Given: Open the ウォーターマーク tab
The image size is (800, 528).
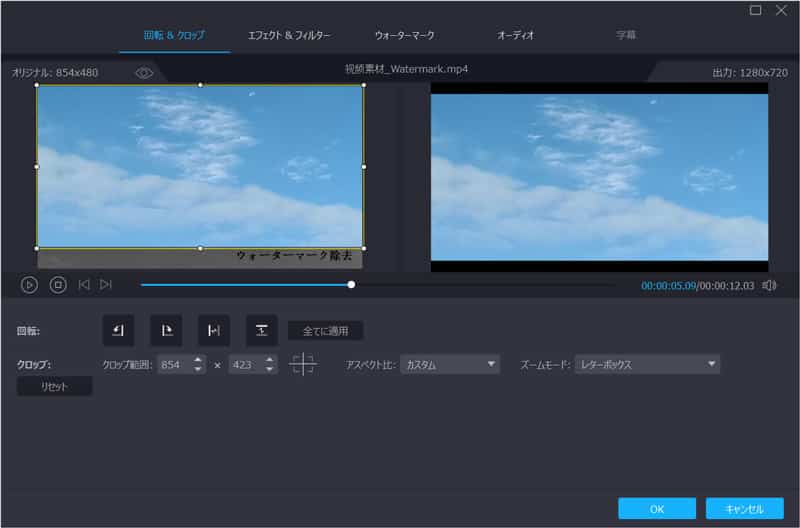Looking at the screenshot, I should 404,35.
